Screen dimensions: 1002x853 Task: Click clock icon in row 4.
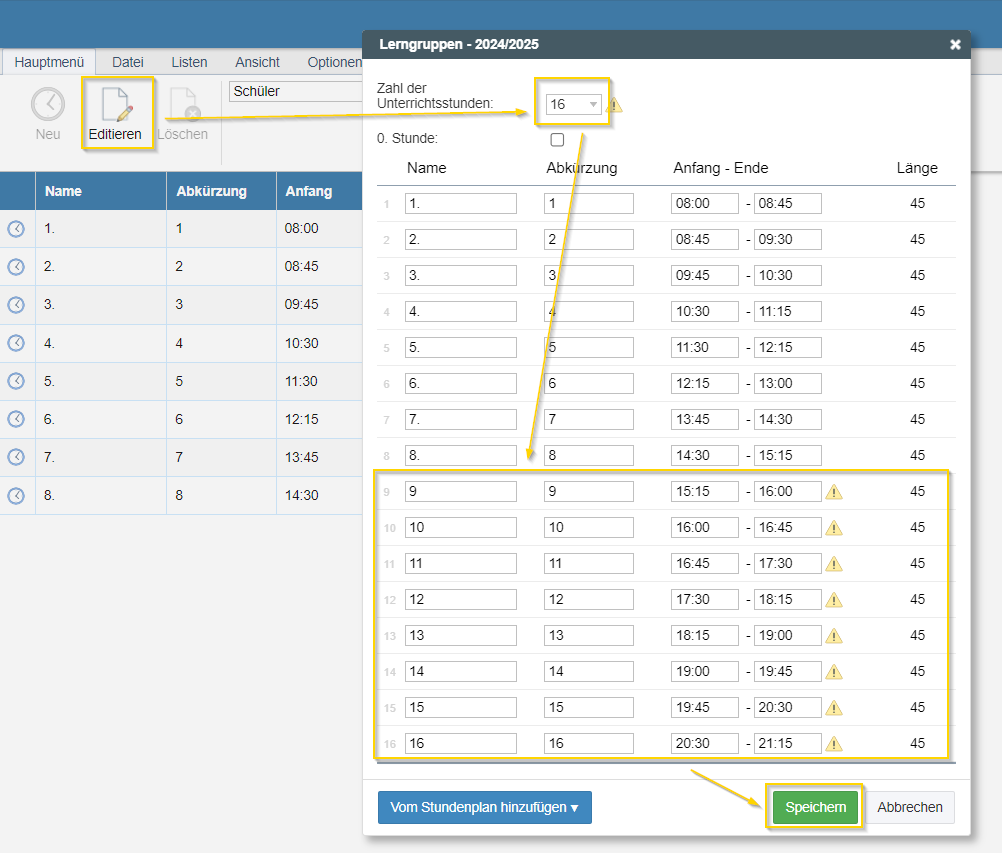point(16,343)
